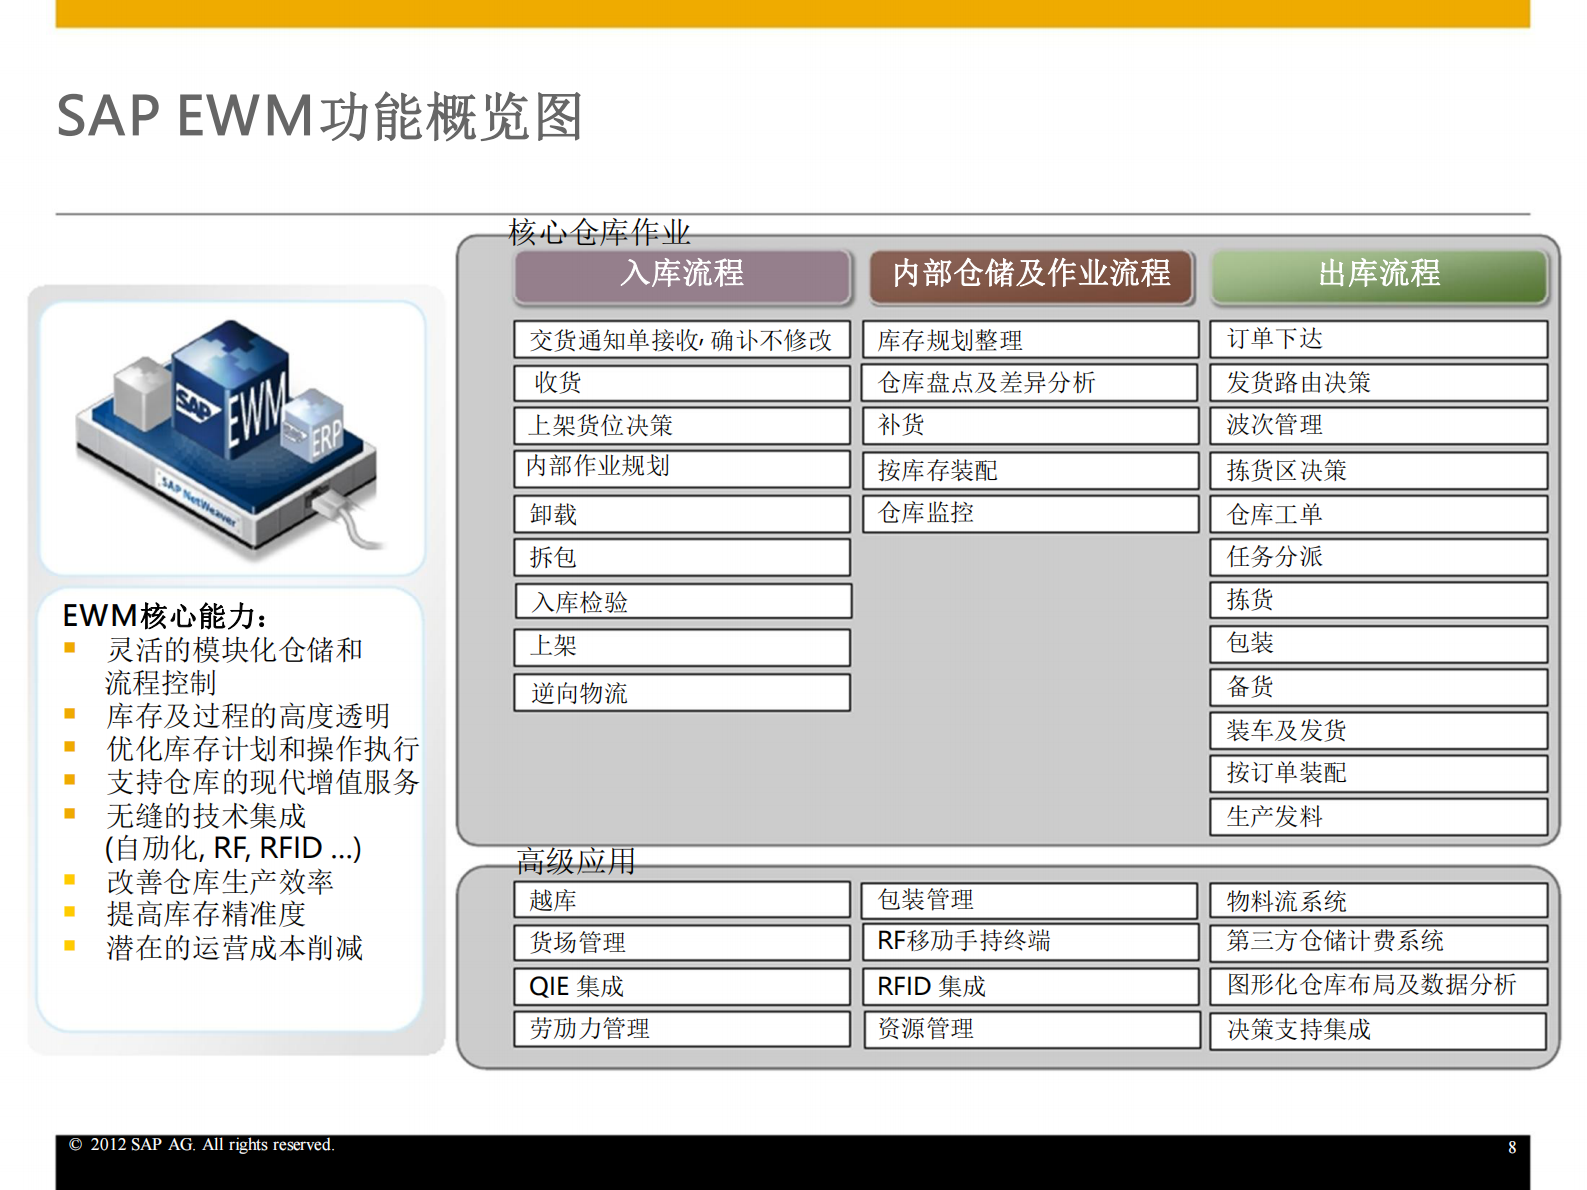Viewport: 1587px width, 1190px height.
Task: Click the 收货 box
Action: click(x=682, y=383)
